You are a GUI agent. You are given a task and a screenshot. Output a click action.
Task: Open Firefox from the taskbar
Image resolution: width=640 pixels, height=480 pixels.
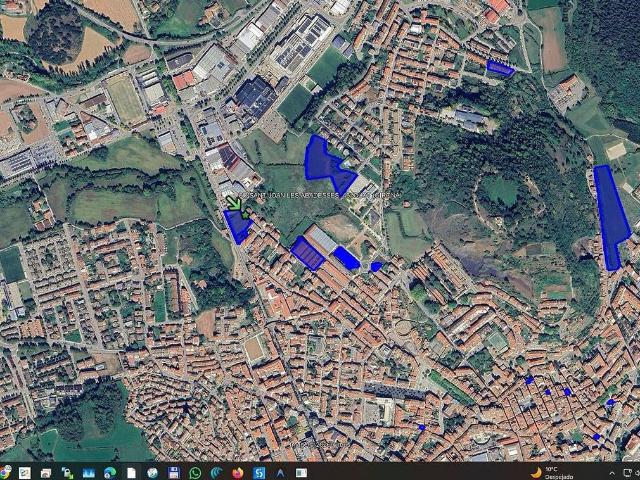(238, 473)
